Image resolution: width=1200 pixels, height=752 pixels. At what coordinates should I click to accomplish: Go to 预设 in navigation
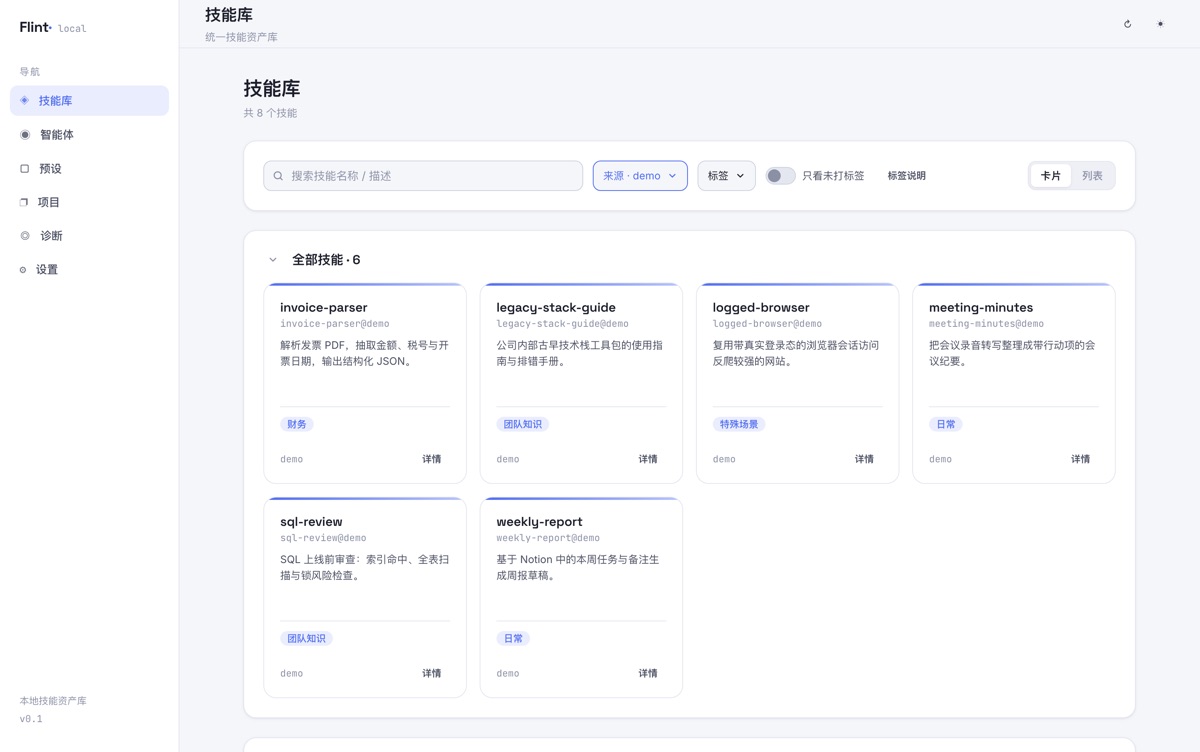pos(89,168)
